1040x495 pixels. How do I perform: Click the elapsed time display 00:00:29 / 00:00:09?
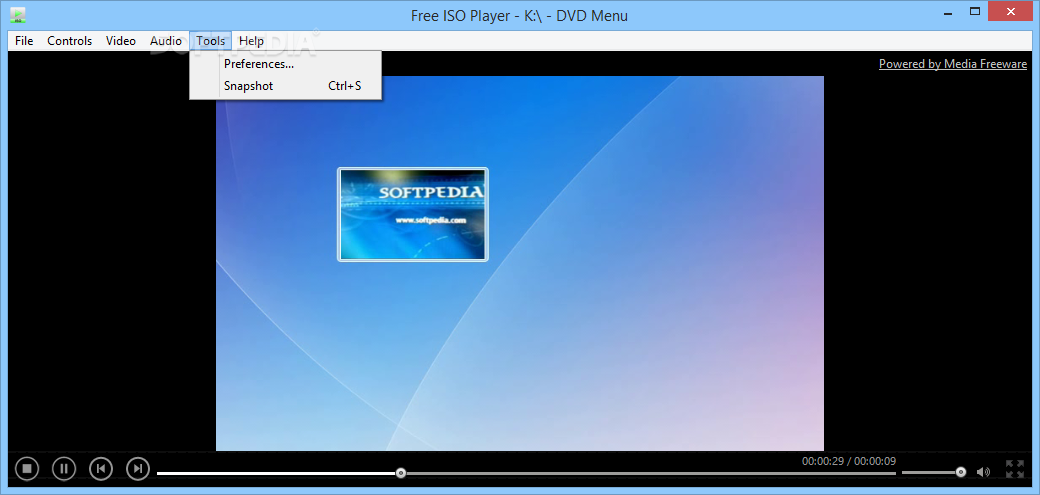848,460
